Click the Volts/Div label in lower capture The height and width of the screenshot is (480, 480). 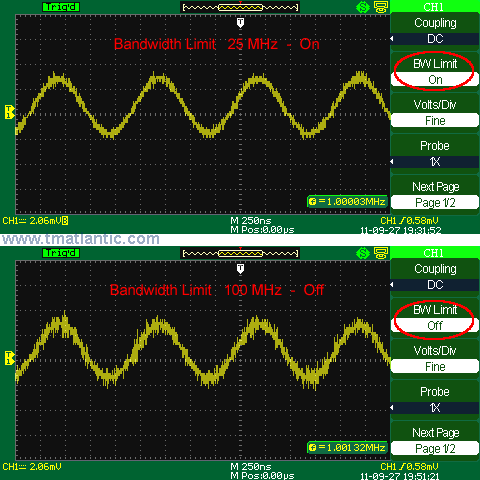tap(435, 351)
